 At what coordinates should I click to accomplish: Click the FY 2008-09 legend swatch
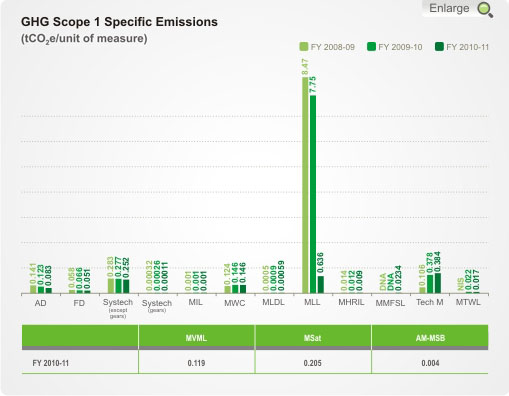(304, 47)
